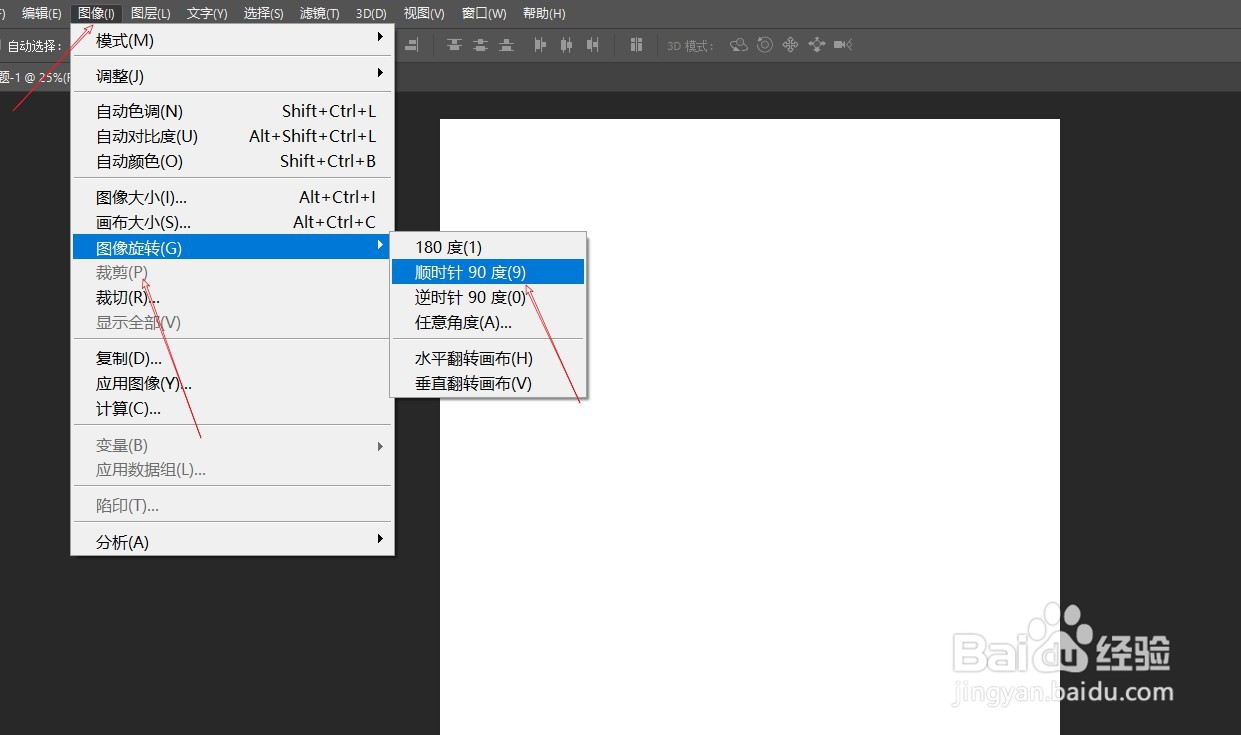This screenshot has height=735, width=1241.
Task: Click the distribute bottom edges icon
Action: tap(507, 45)
